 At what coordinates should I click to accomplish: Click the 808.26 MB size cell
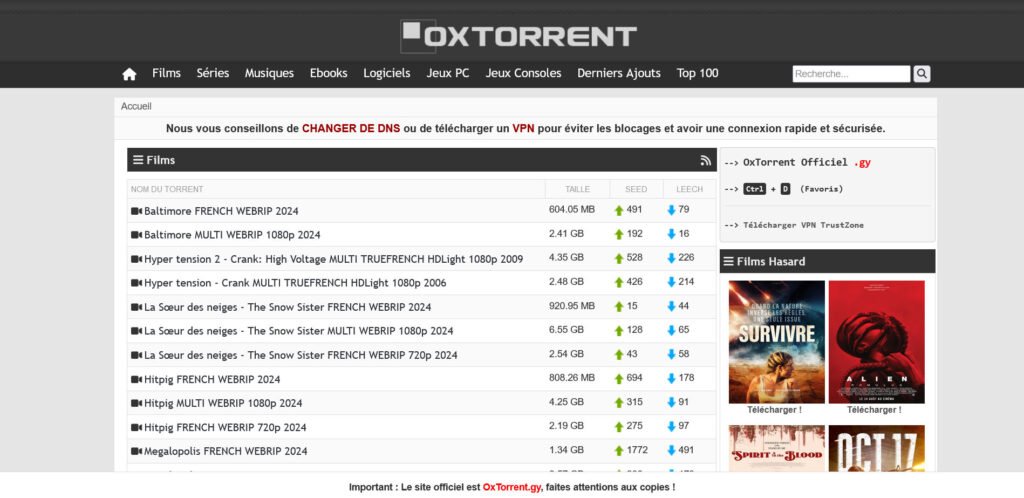[572, 378]
